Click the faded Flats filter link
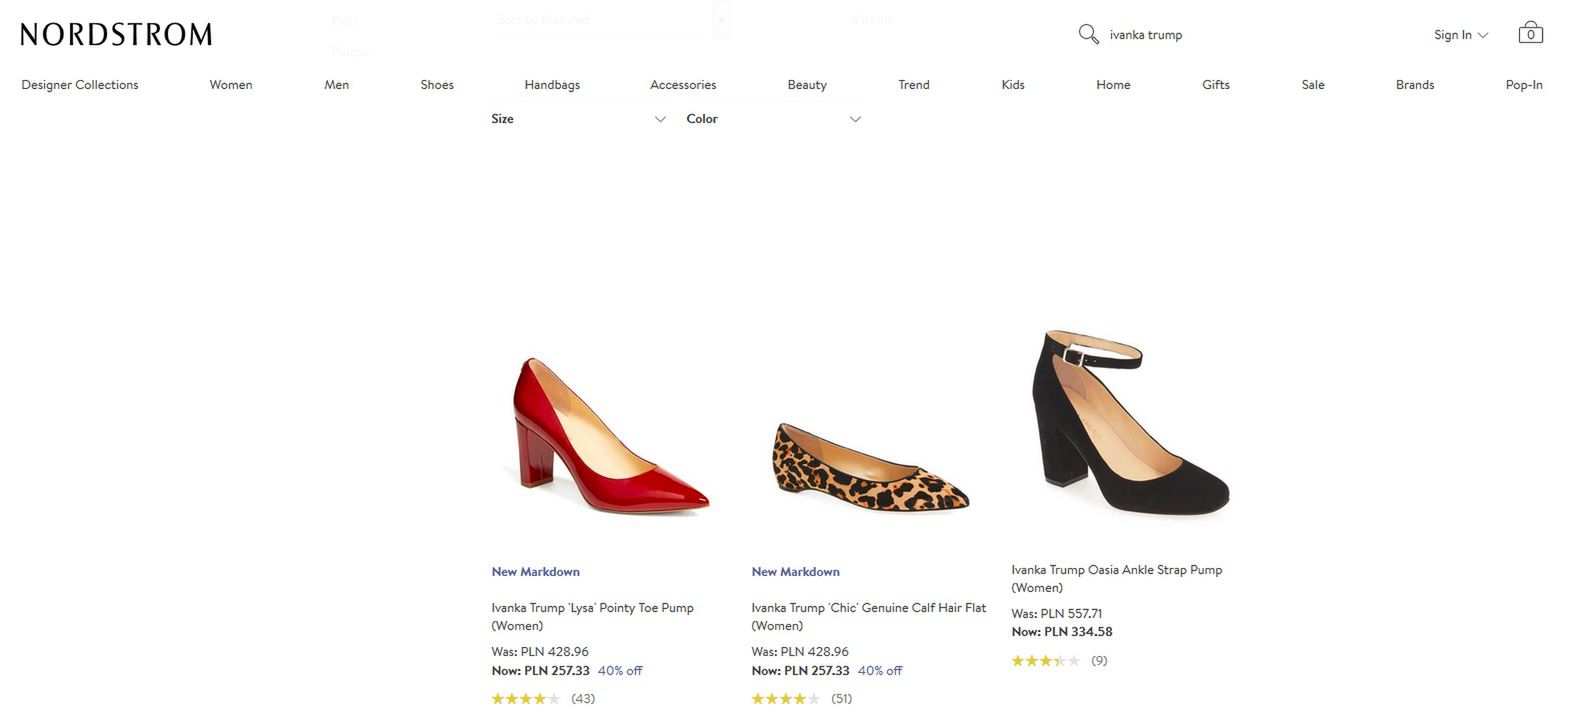Viewport: 1573px width, 718px height. [344, 20]
